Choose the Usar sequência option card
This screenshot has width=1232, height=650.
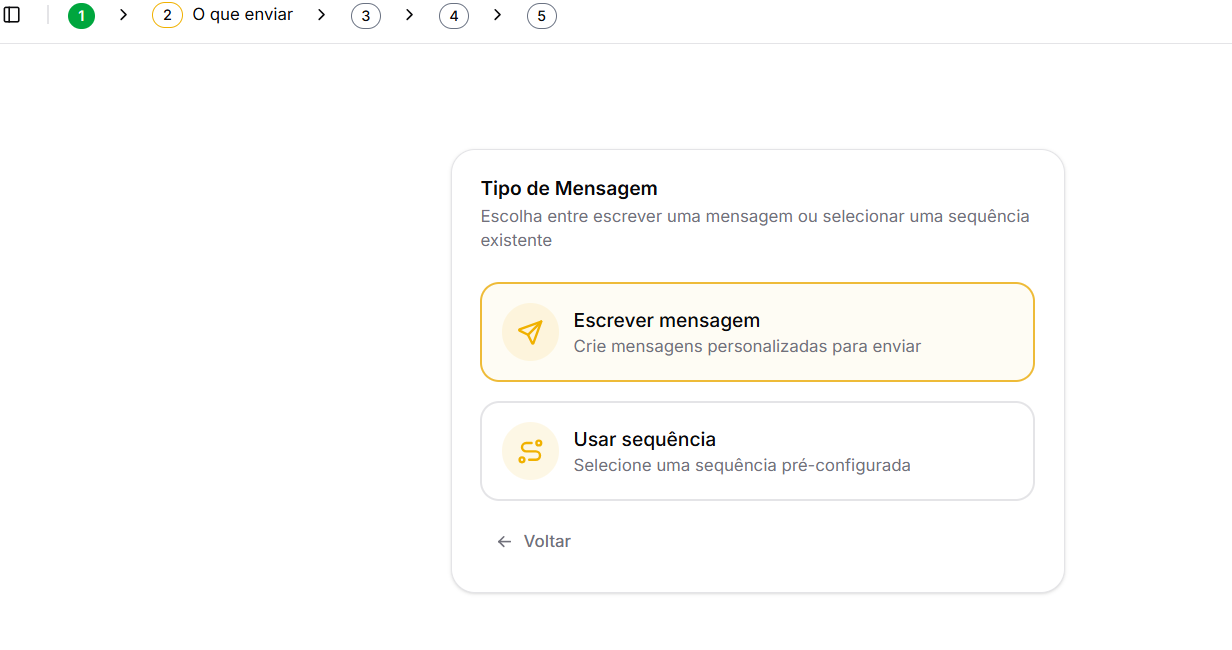[757, 451]
